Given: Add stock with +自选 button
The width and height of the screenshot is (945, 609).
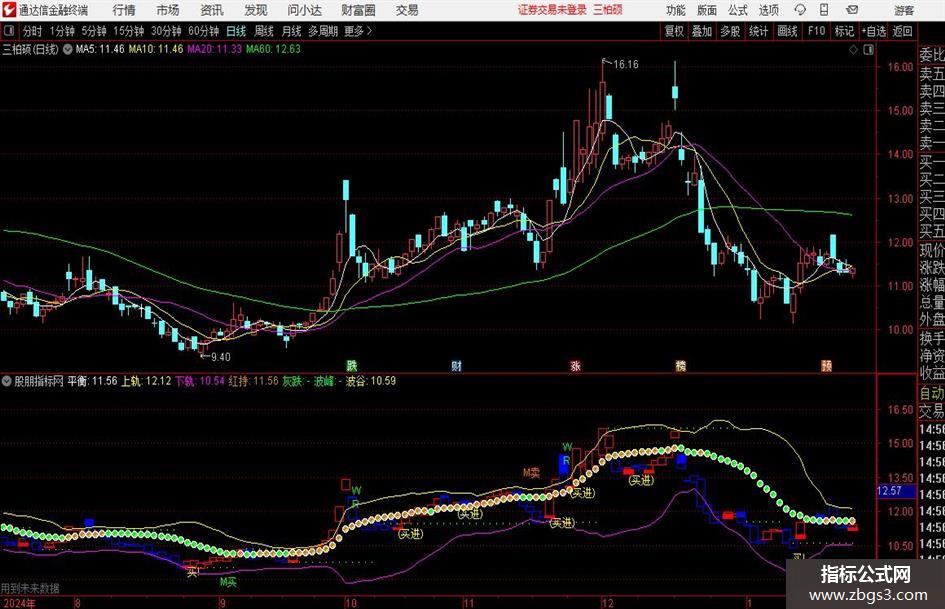Looking at the screenshot, I should (x=874, y=31).
